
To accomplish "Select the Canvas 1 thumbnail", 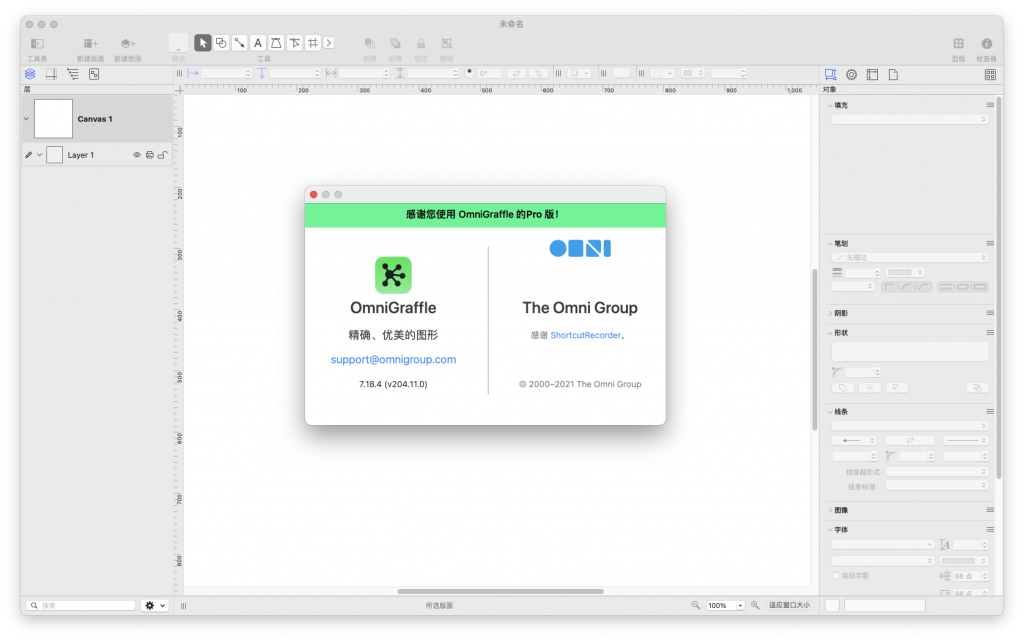I will pyautogui.click(x=54, y=119).
